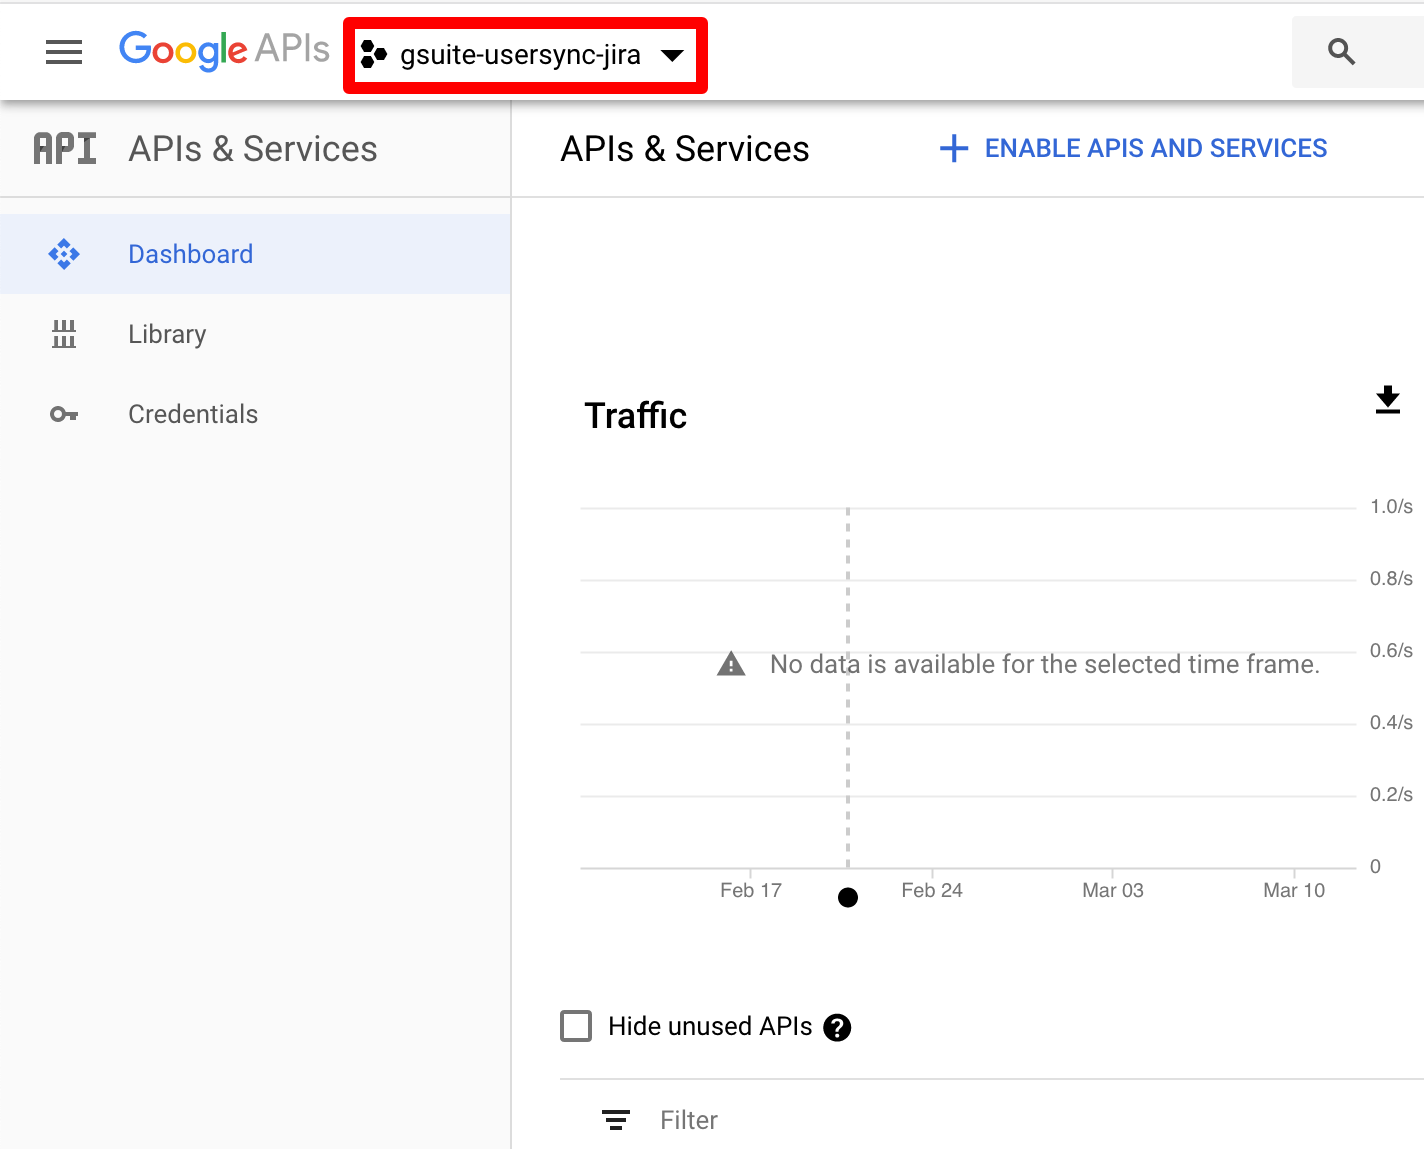Toggle the Hide unused APIs checkbox

coord(576,1026)
